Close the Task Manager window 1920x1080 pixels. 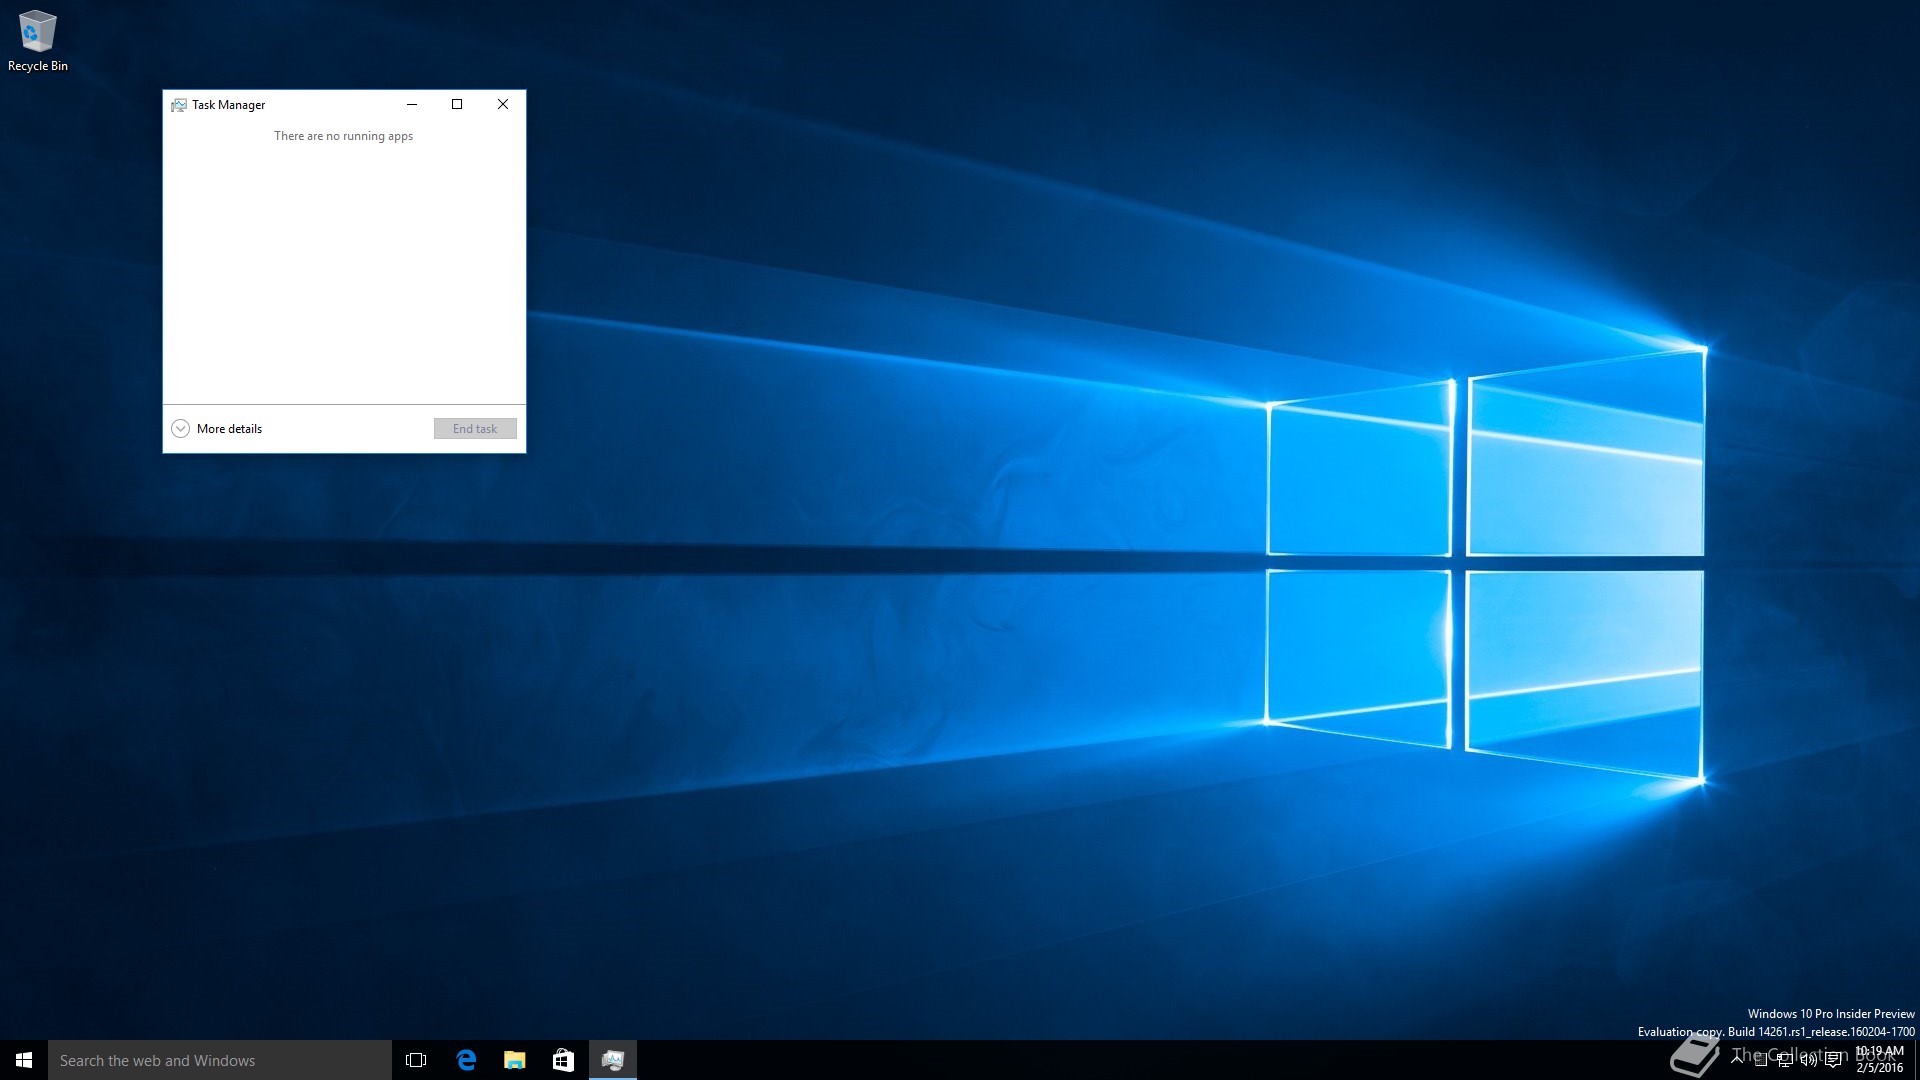tap(503, 104)
